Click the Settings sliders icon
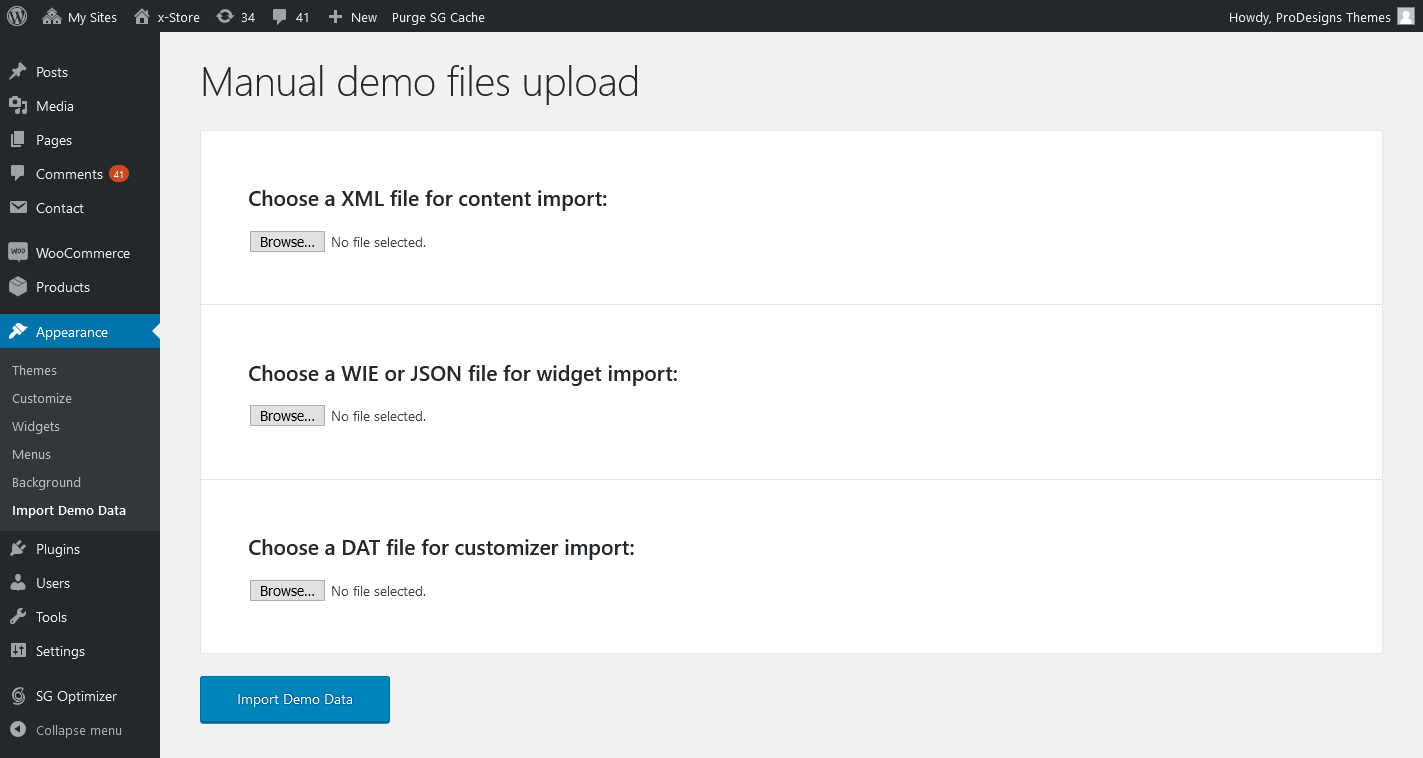 click(18, 651)
